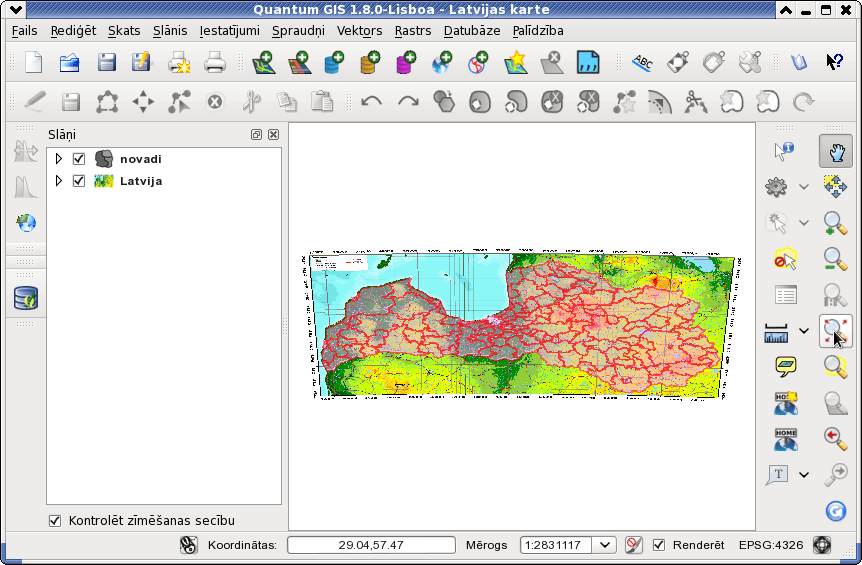862x565 pixels.
Task: Open dropdown next to the gear feature action
Action: [804, 187]
